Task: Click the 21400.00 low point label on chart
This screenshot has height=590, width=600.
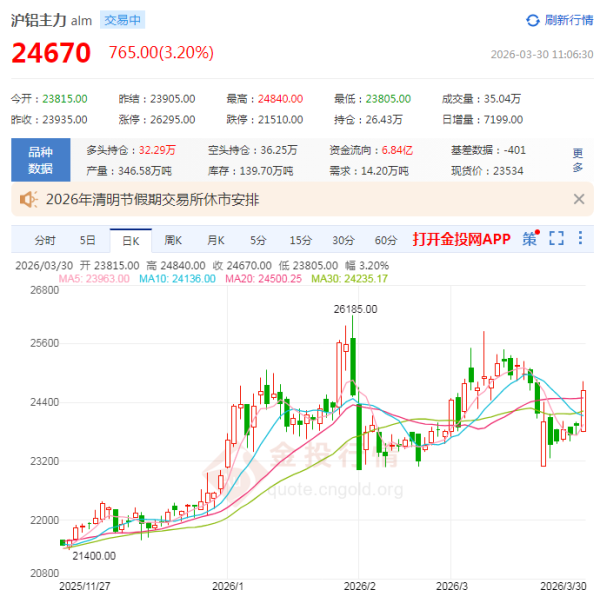Action: (94, 556)
